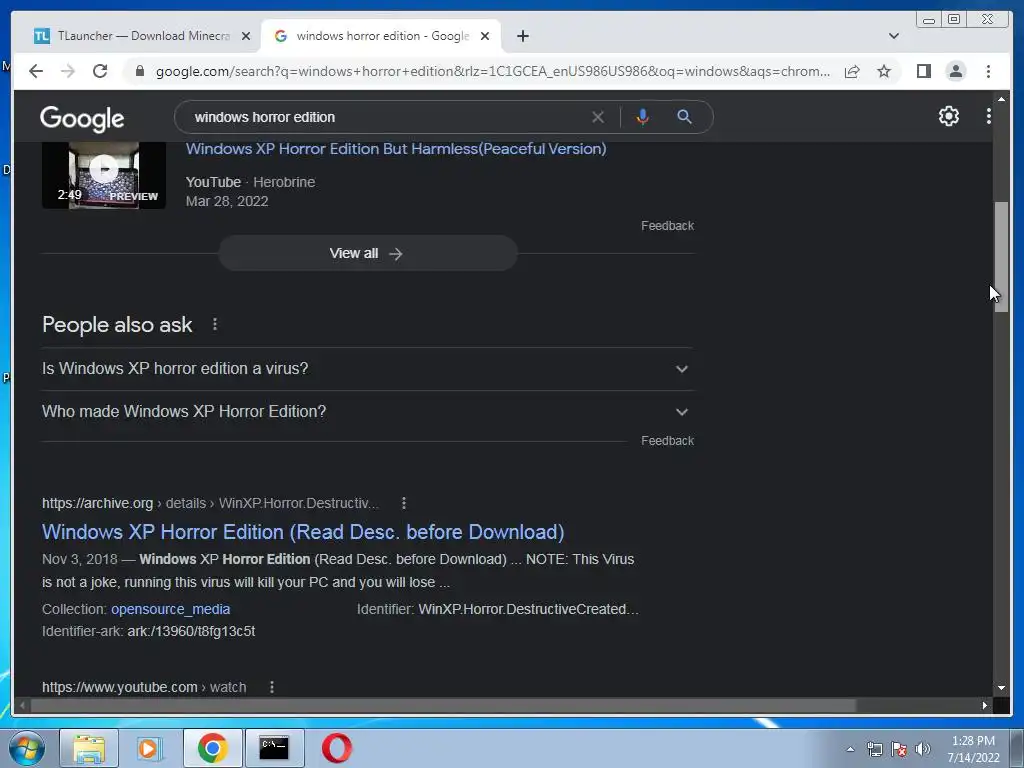Image resolution: width=1024 pixels, height=768 pixels.
Task: Close the TLauncher tab
Action: pos(246,36)
